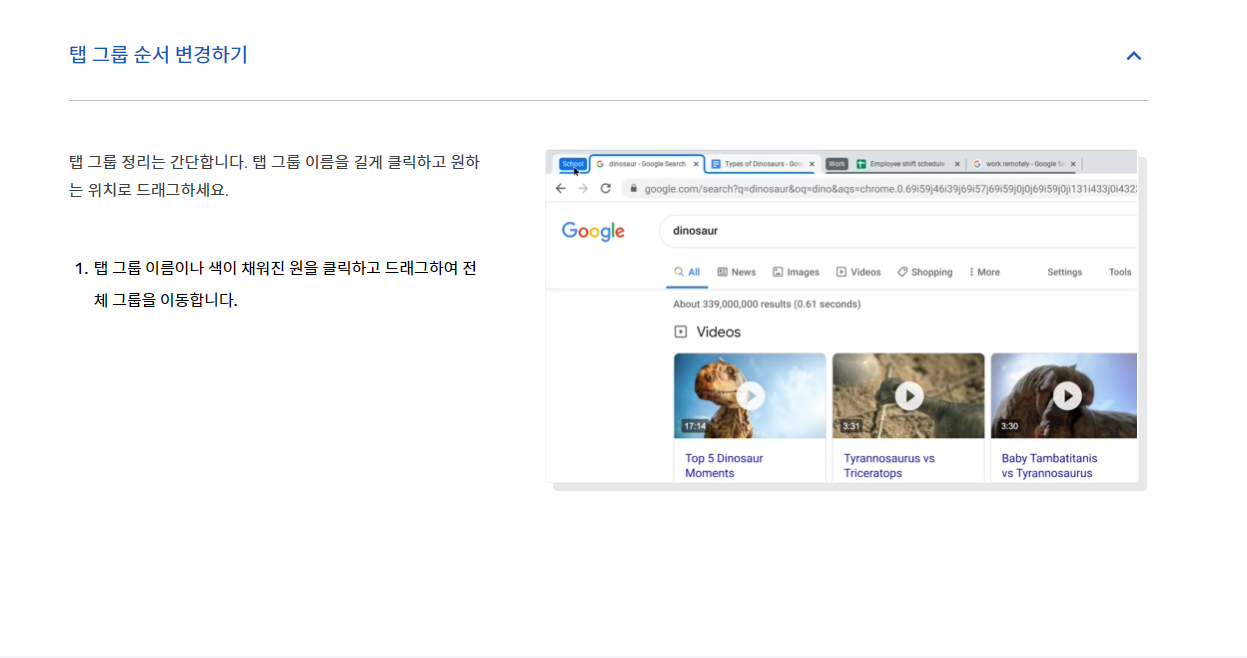
Task: Click the gray Work tab group label
Action: tap(837, 164)
